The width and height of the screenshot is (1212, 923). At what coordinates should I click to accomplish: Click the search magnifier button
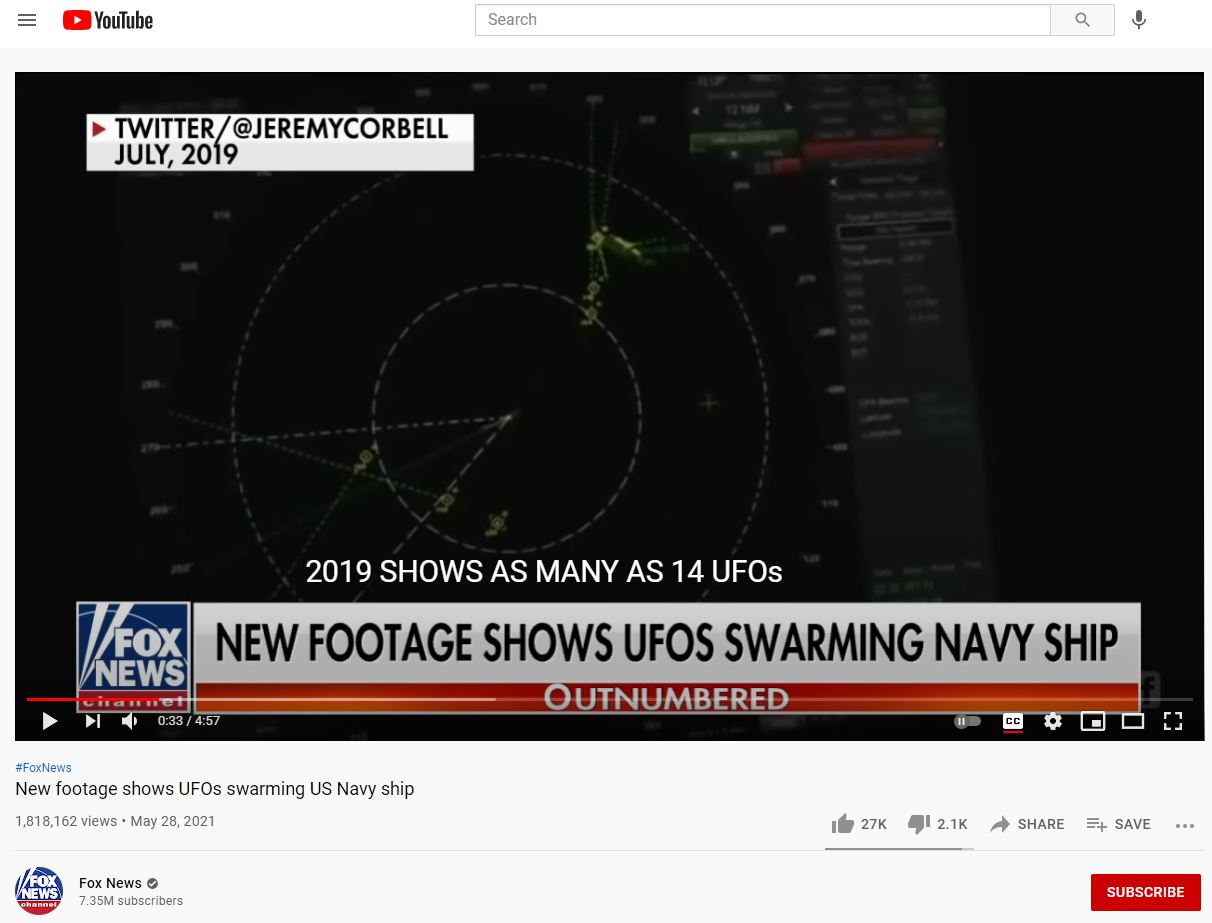(x=1082, y=20)
